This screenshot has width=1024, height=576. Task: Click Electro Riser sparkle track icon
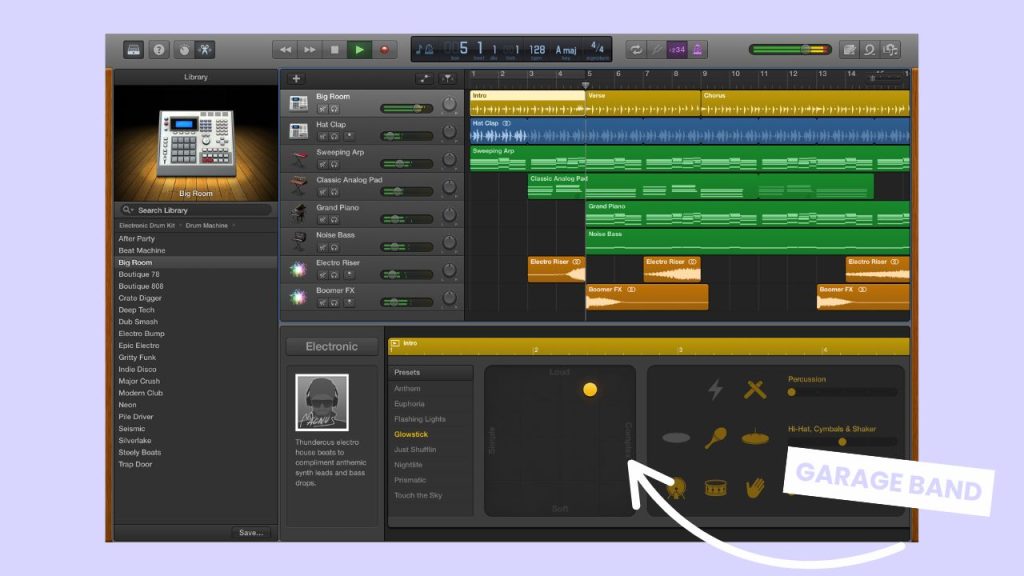[x=298, y=269]
